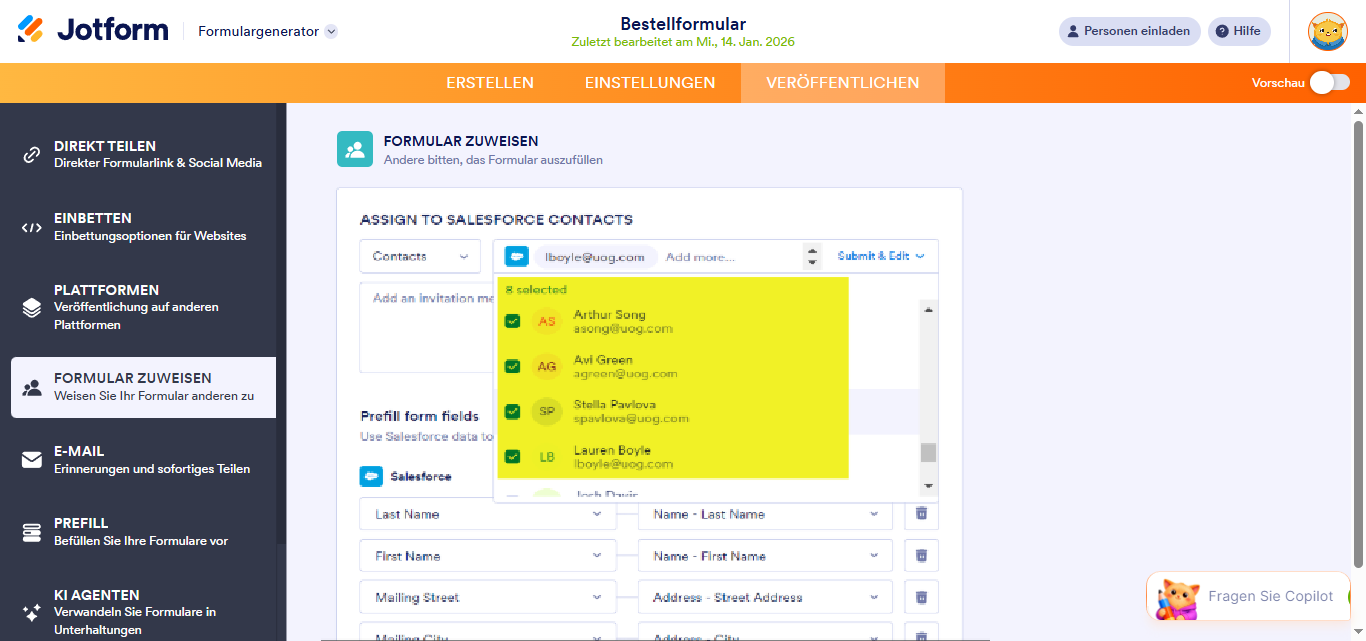Open E-MAIL in the sidebar
1366x641 pixels.
[143, 459]
